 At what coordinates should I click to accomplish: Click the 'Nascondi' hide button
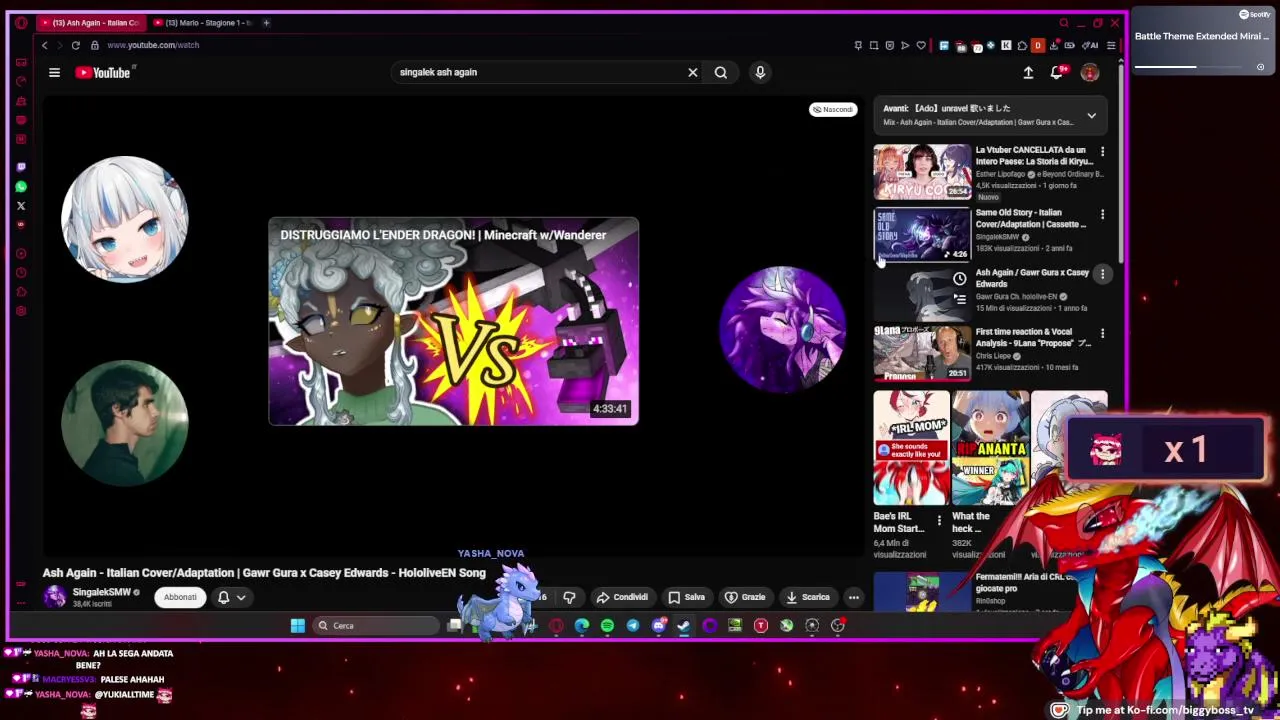pyautogui.click(x=833, y=109)
